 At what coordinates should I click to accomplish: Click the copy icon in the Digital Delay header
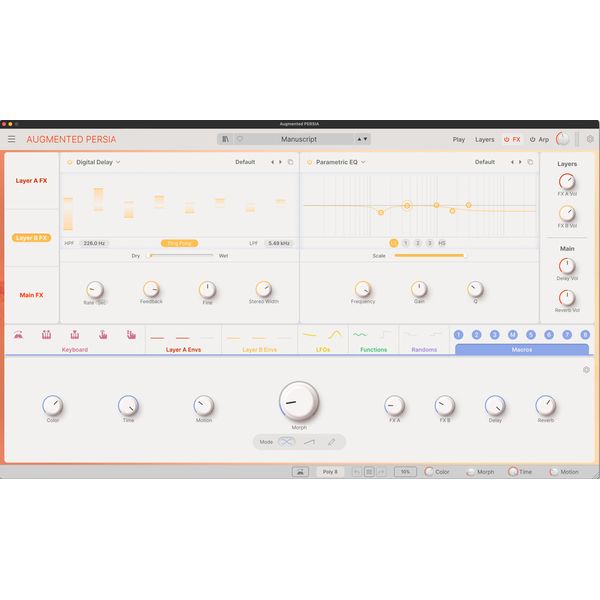click(290, 162)
